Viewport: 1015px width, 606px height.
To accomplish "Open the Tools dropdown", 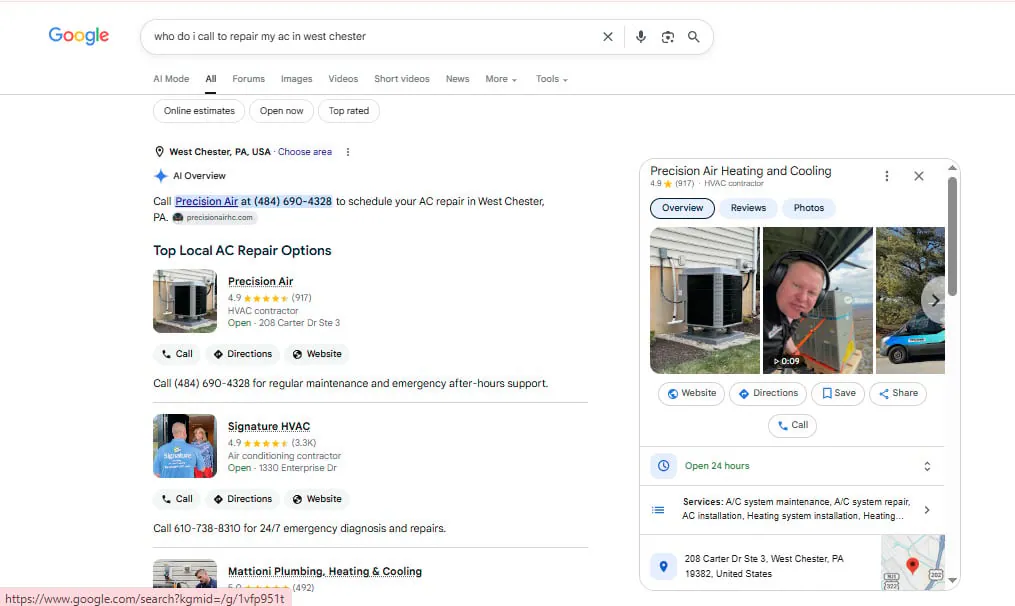I will tap(552, 79).
